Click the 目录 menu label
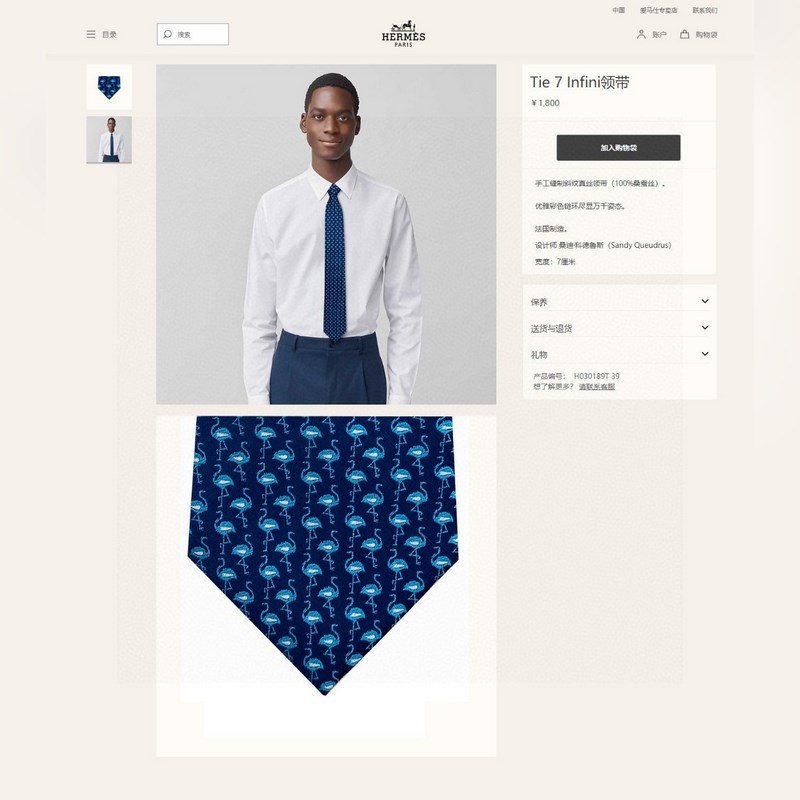Viewport: 800px width, 800px height. point(109,35)
